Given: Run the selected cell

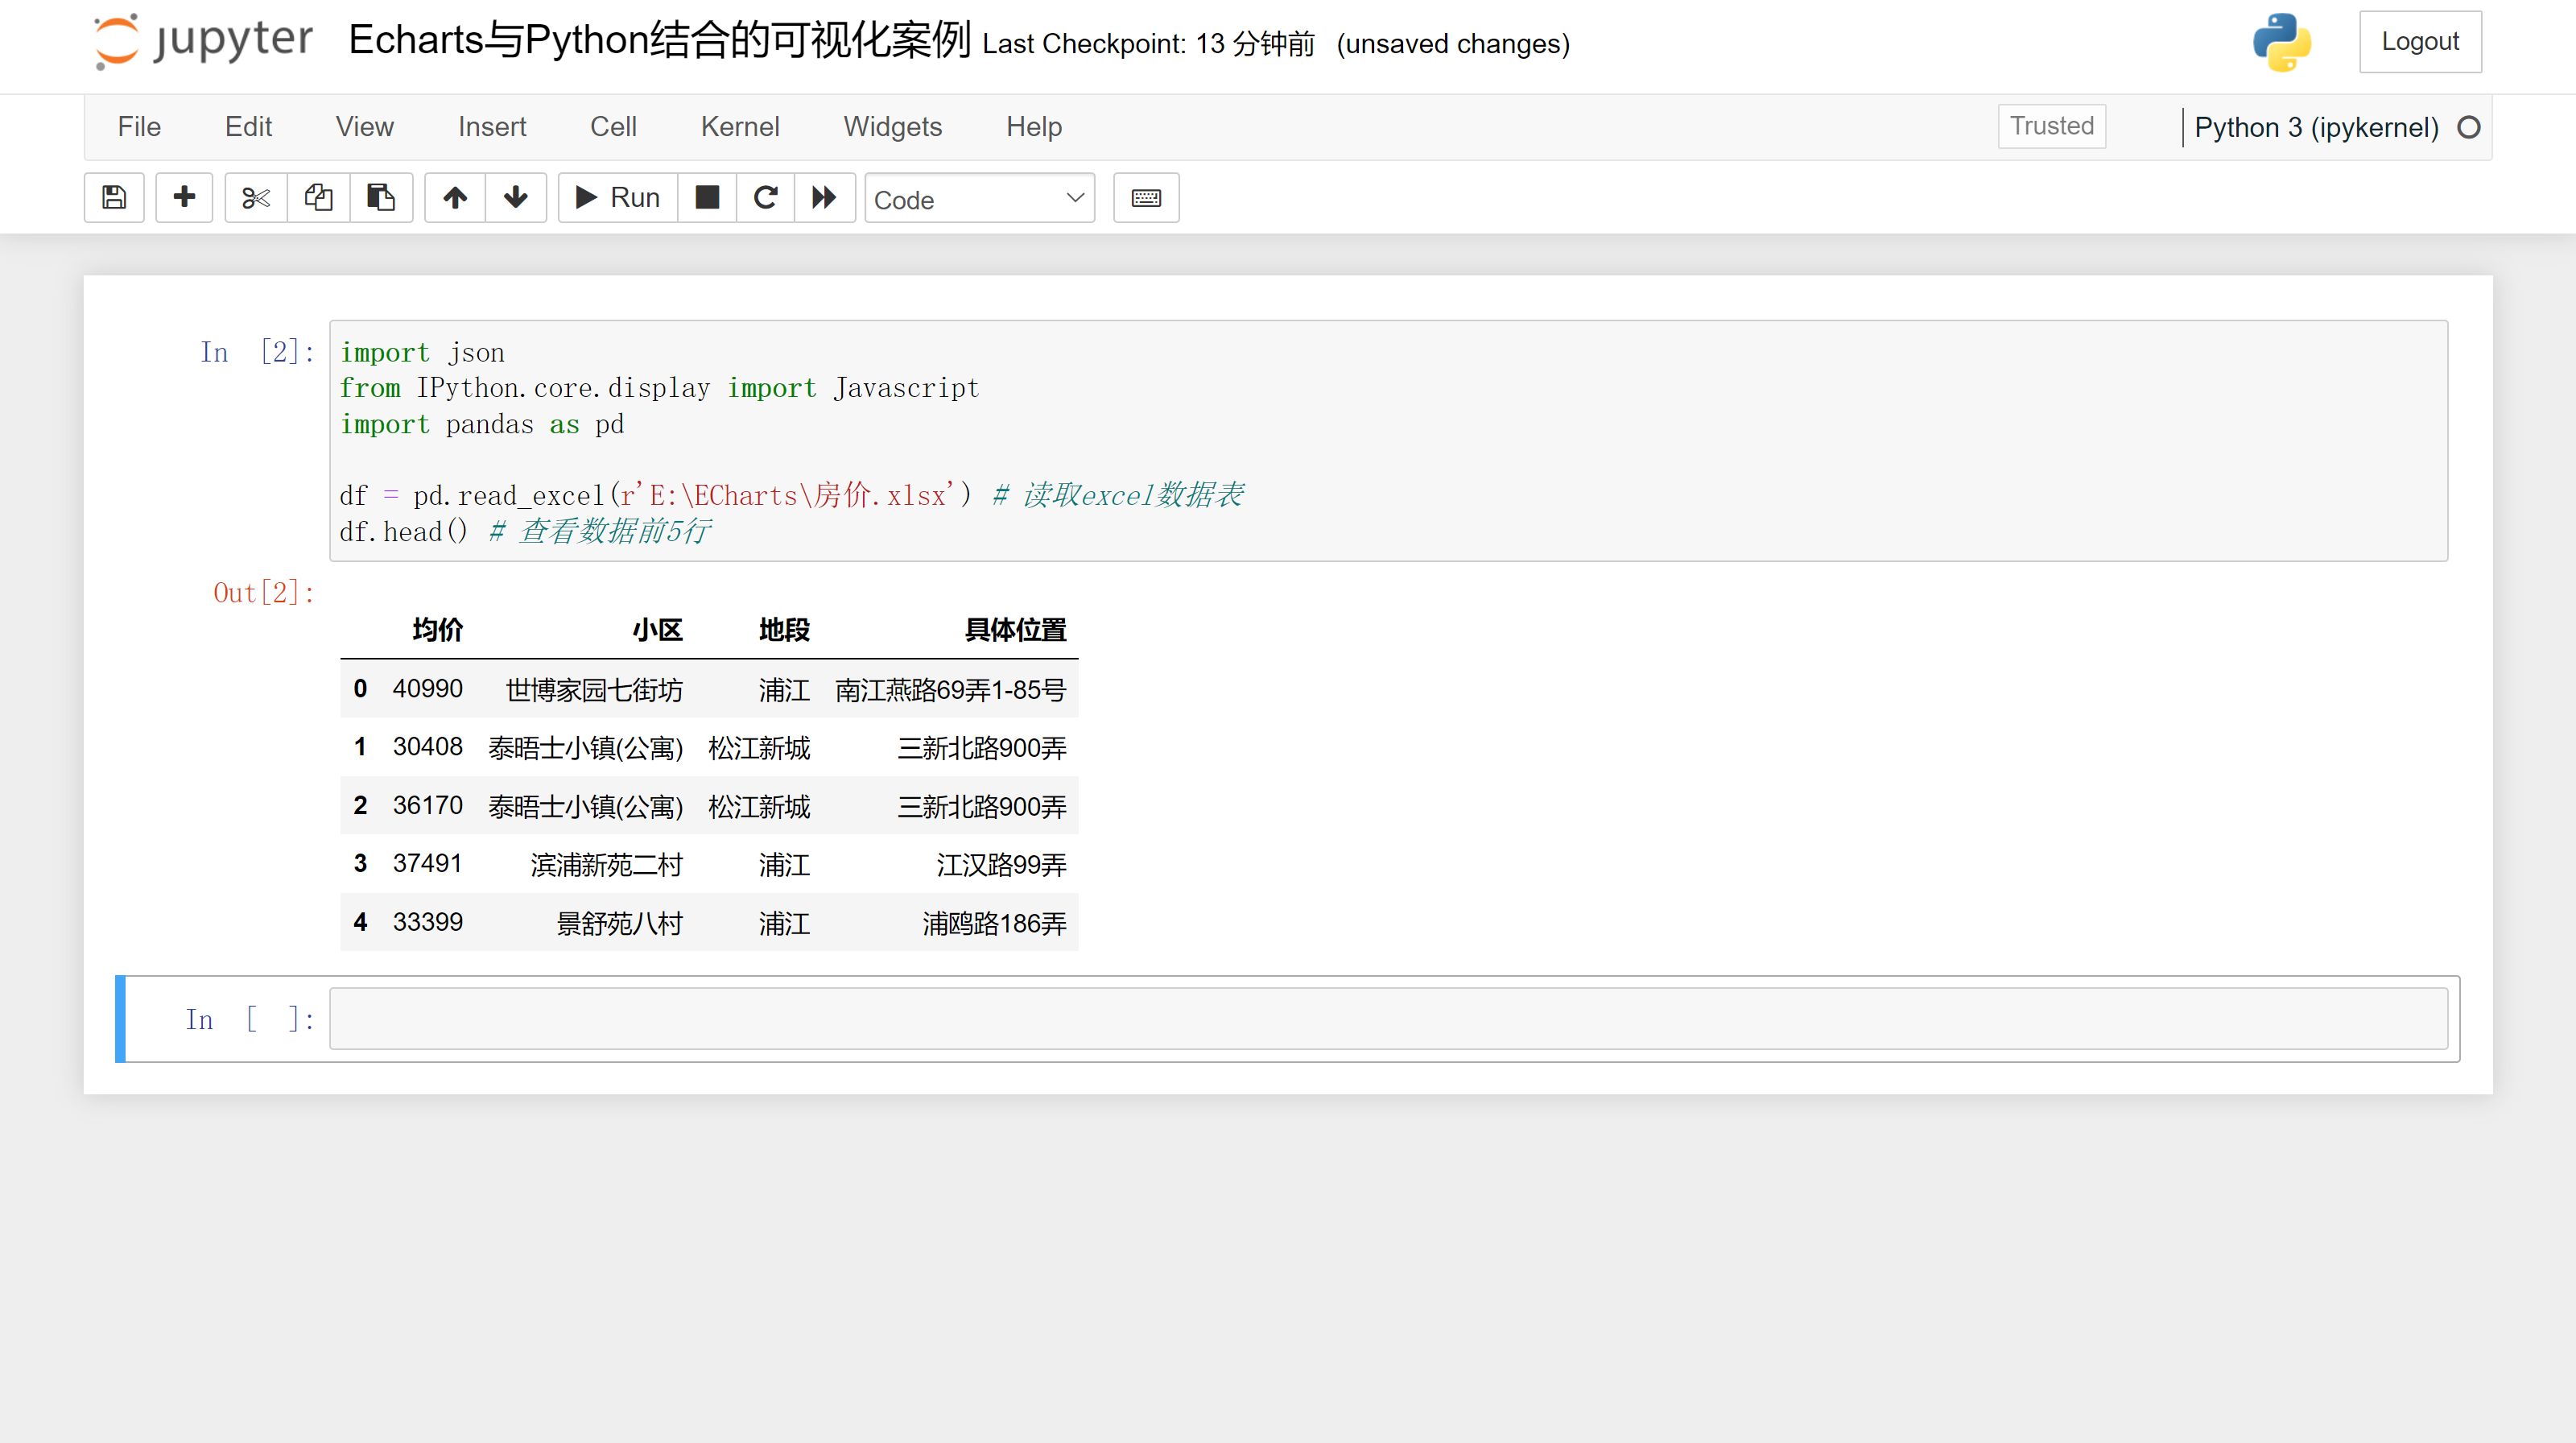Looking at the screenshot, I should pos(616,197).
